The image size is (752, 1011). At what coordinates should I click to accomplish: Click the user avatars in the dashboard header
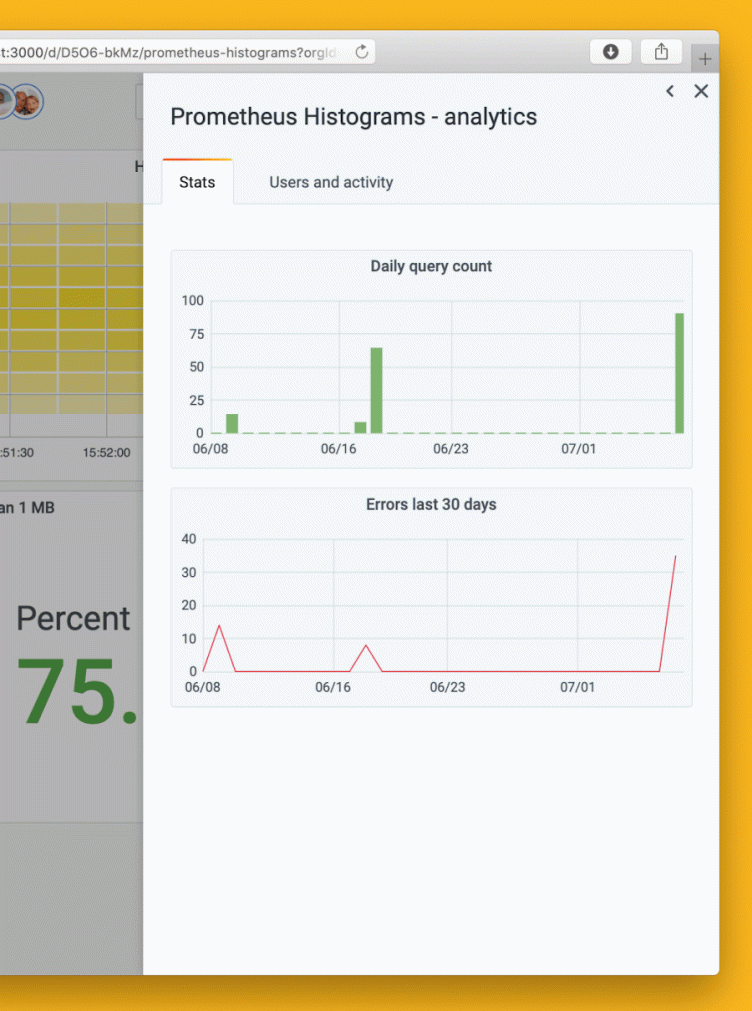coord(21,101)
